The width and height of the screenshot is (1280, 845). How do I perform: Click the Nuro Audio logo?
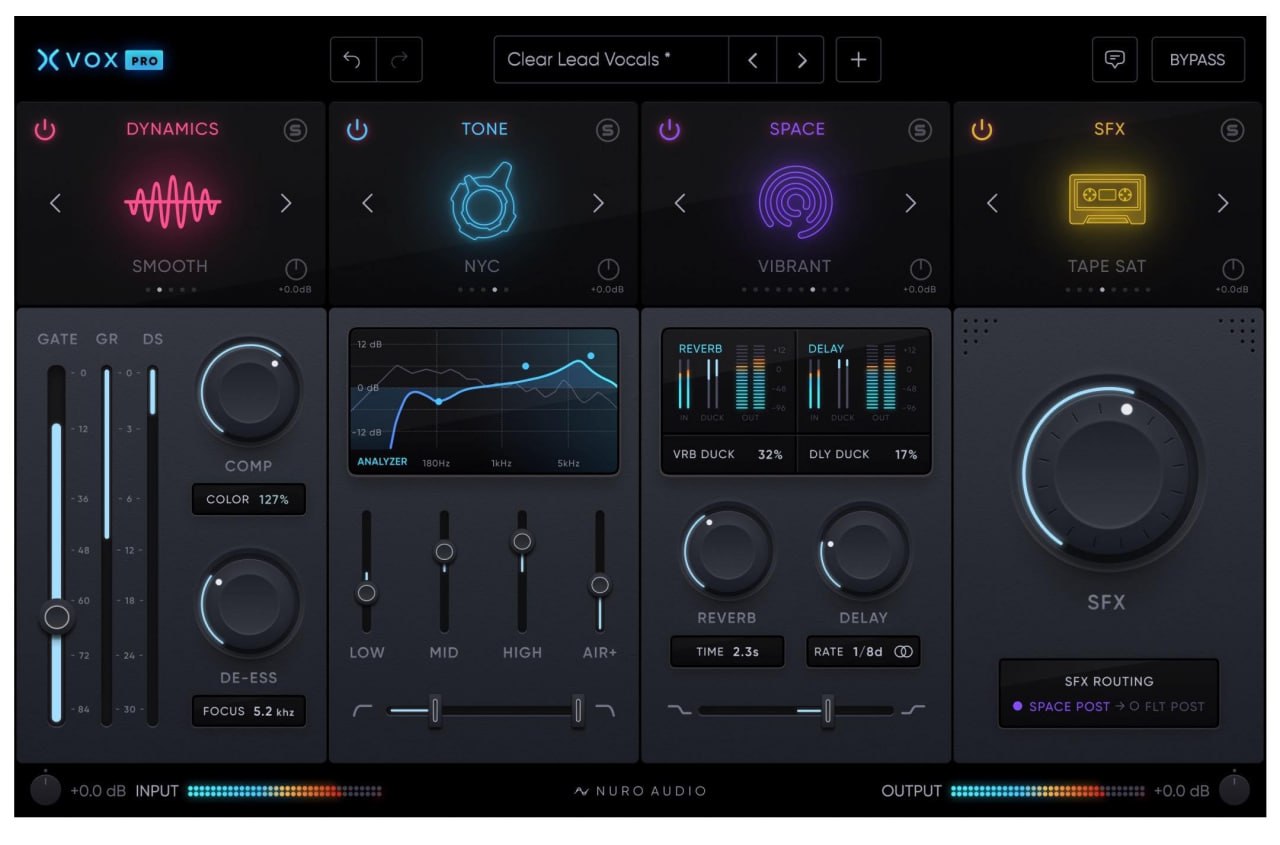tap(640, 791)
